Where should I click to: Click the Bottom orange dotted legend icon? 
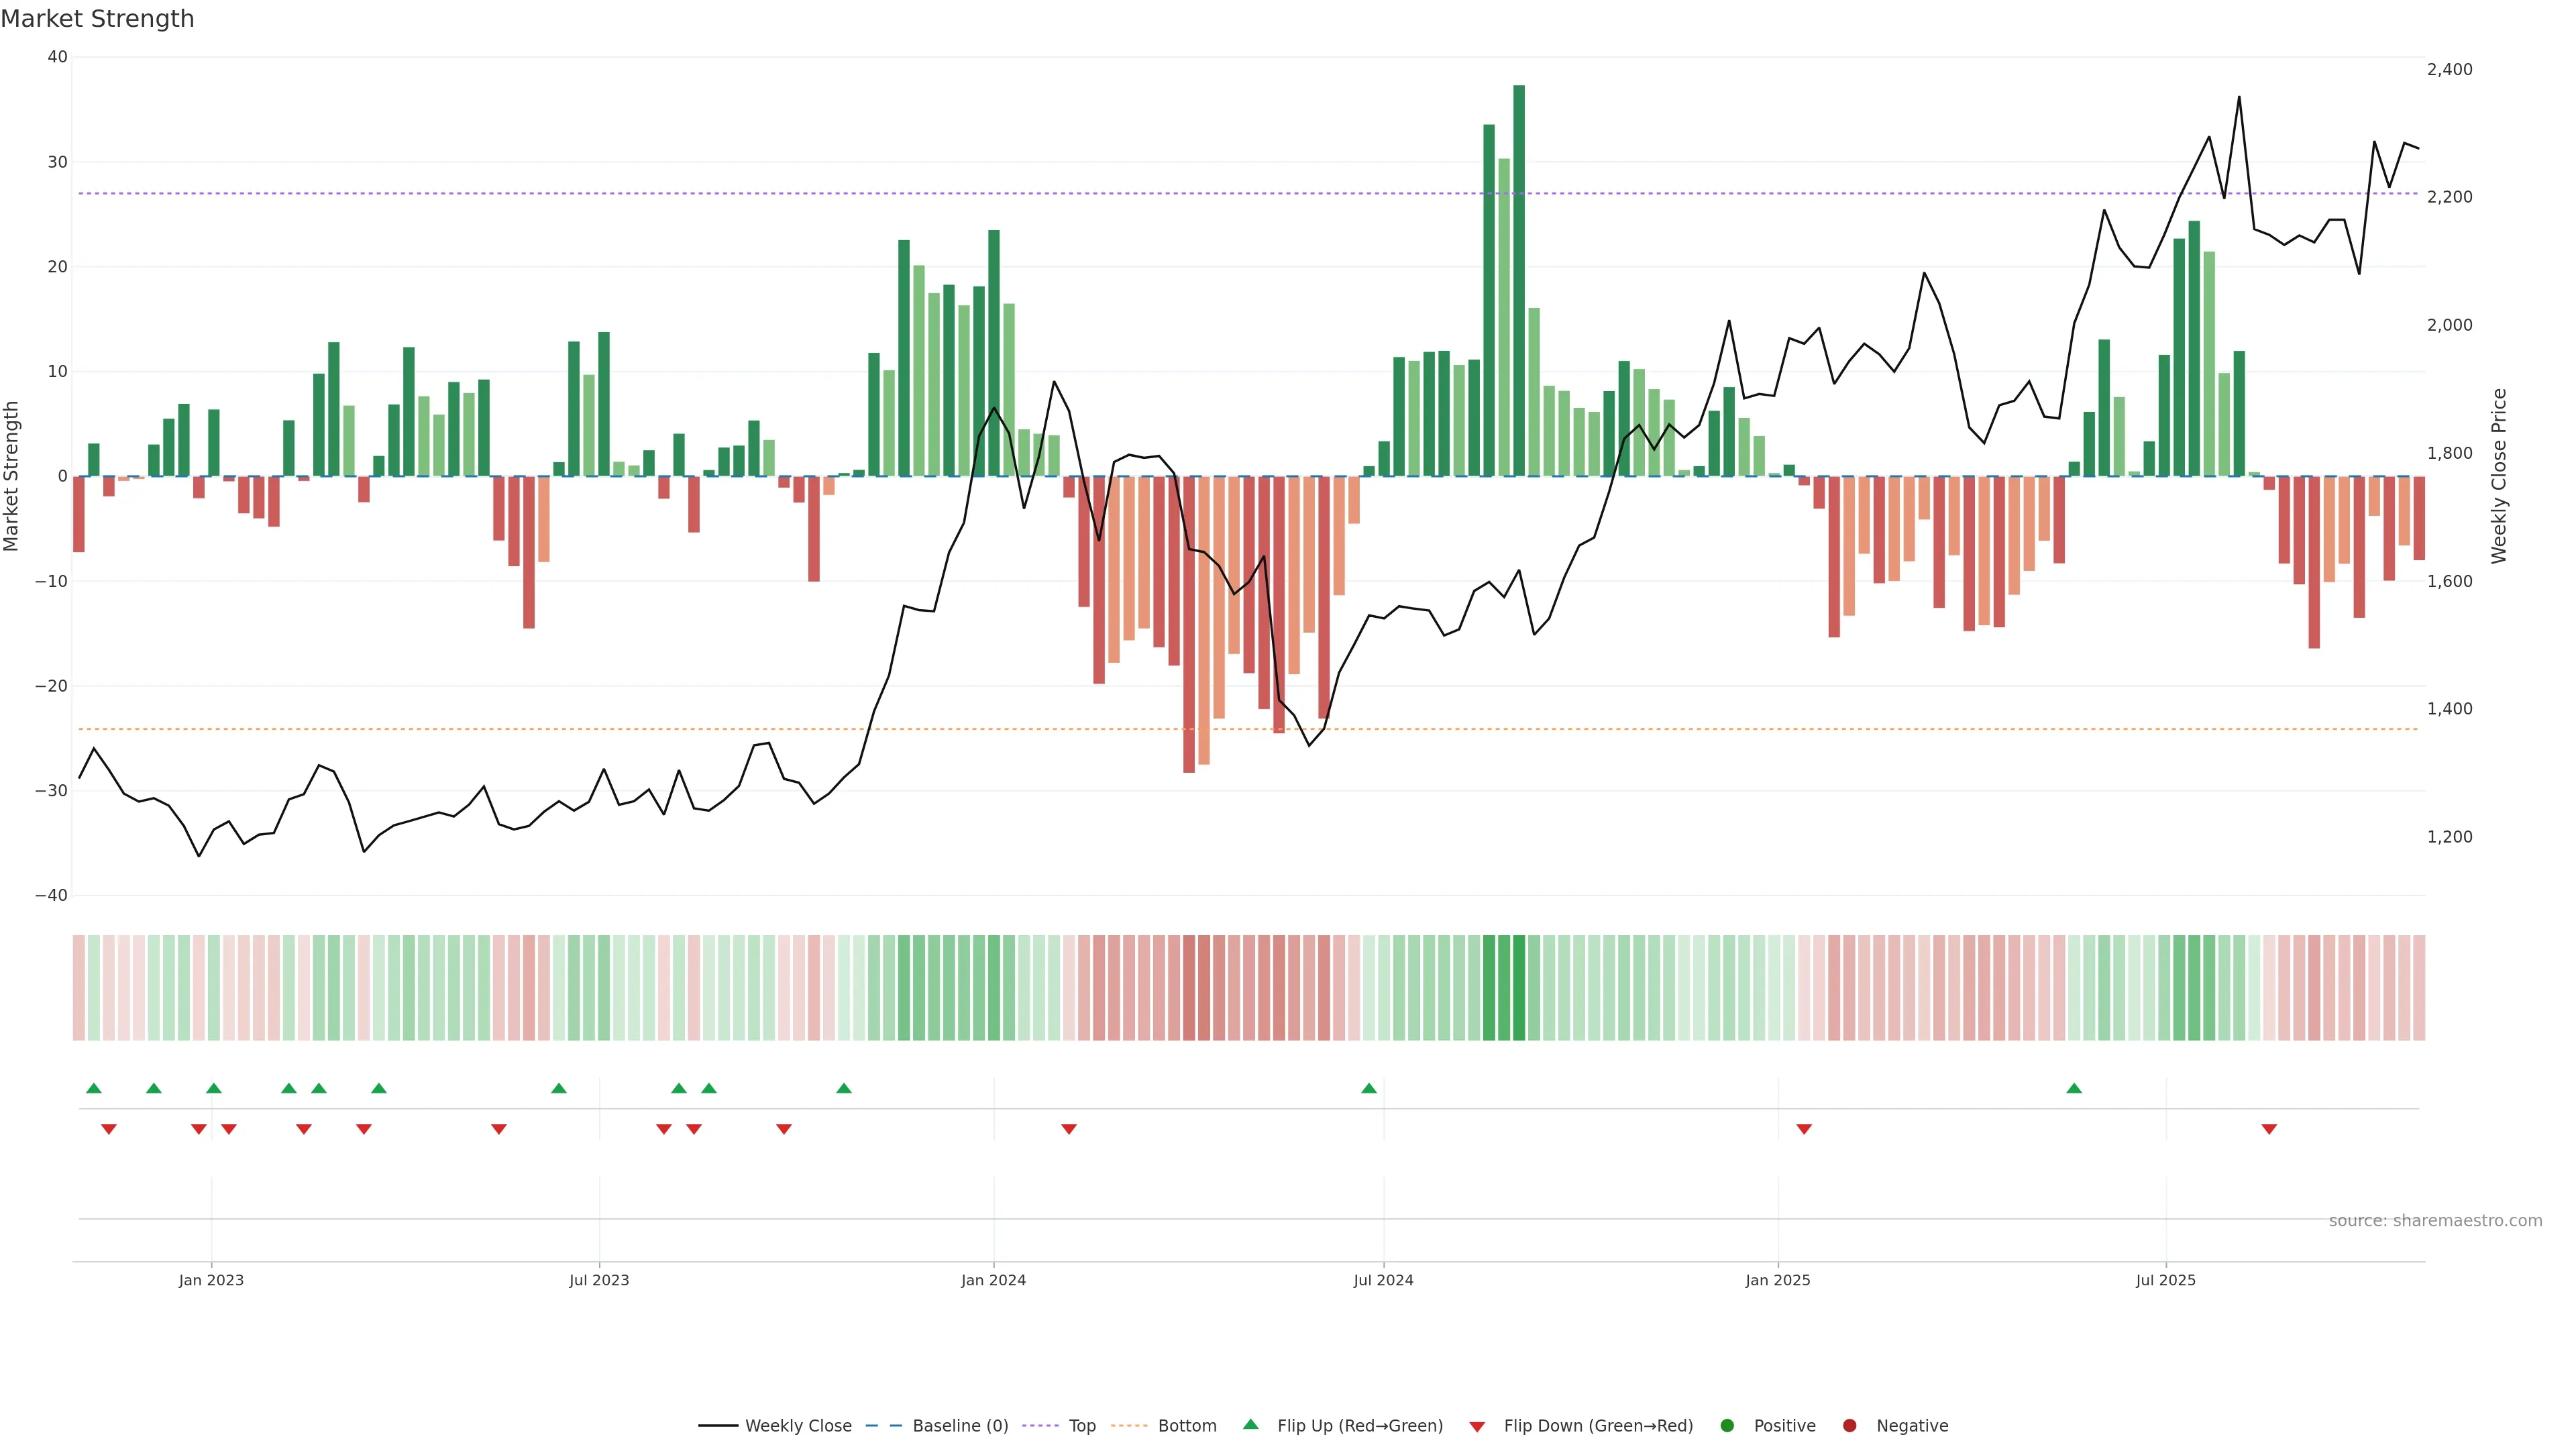[1129, 1426]
